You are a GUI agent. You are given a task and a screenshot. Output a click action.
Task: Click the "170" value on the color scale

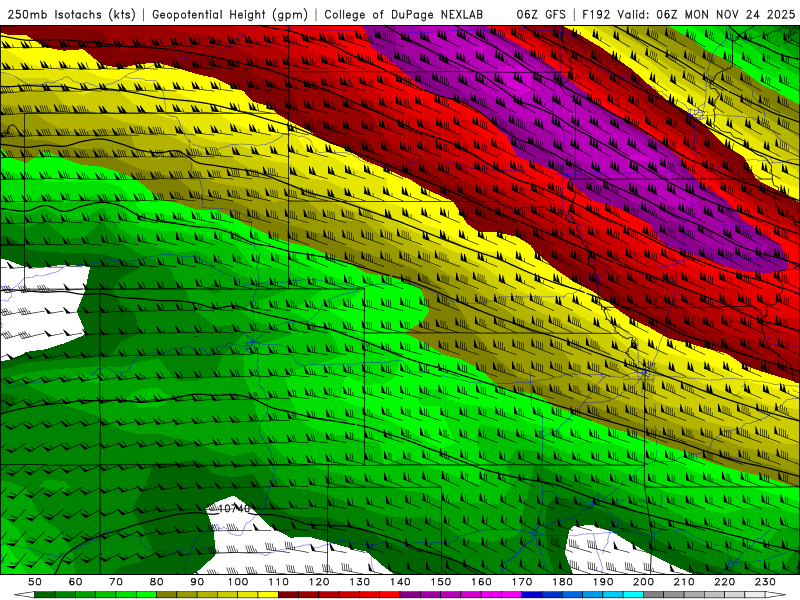521,582
